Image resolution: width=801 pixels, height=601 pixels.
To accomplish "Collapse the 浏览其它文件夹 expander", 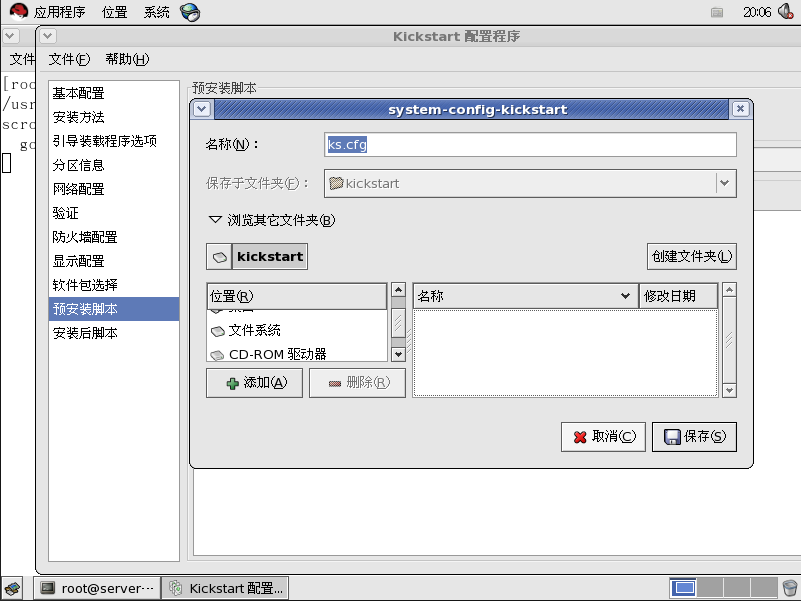I will [272, 220].
